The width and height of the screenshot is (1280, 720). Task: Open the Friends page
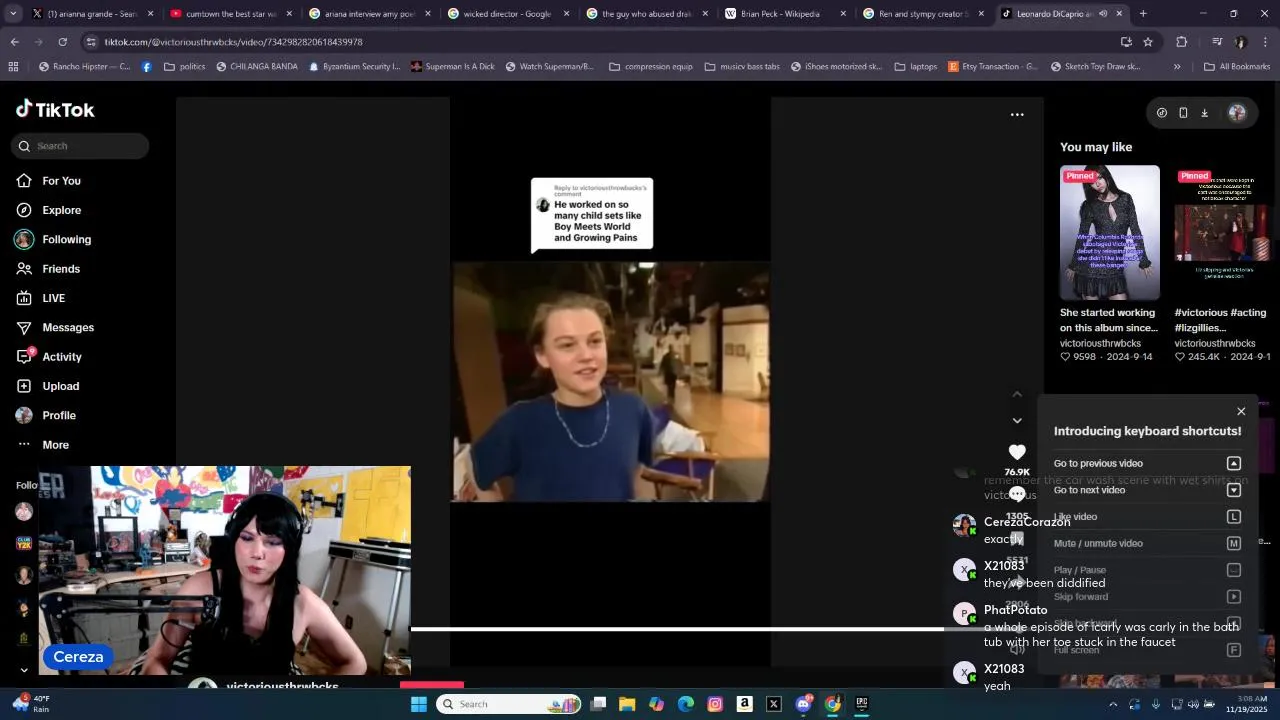(61, 269)
